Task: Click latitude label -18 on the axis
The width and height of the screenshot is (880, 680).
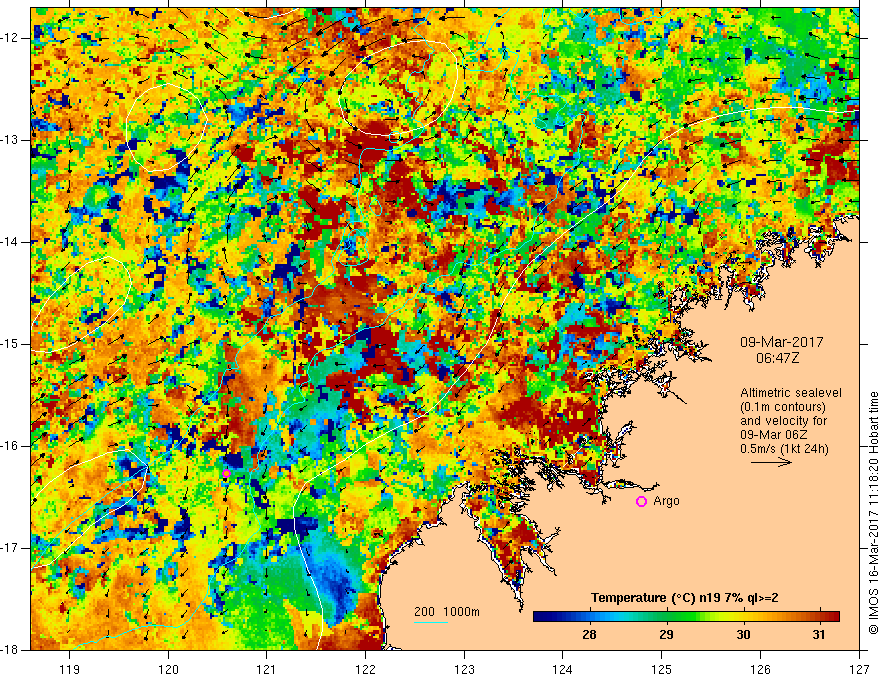Action: [10, 650]
